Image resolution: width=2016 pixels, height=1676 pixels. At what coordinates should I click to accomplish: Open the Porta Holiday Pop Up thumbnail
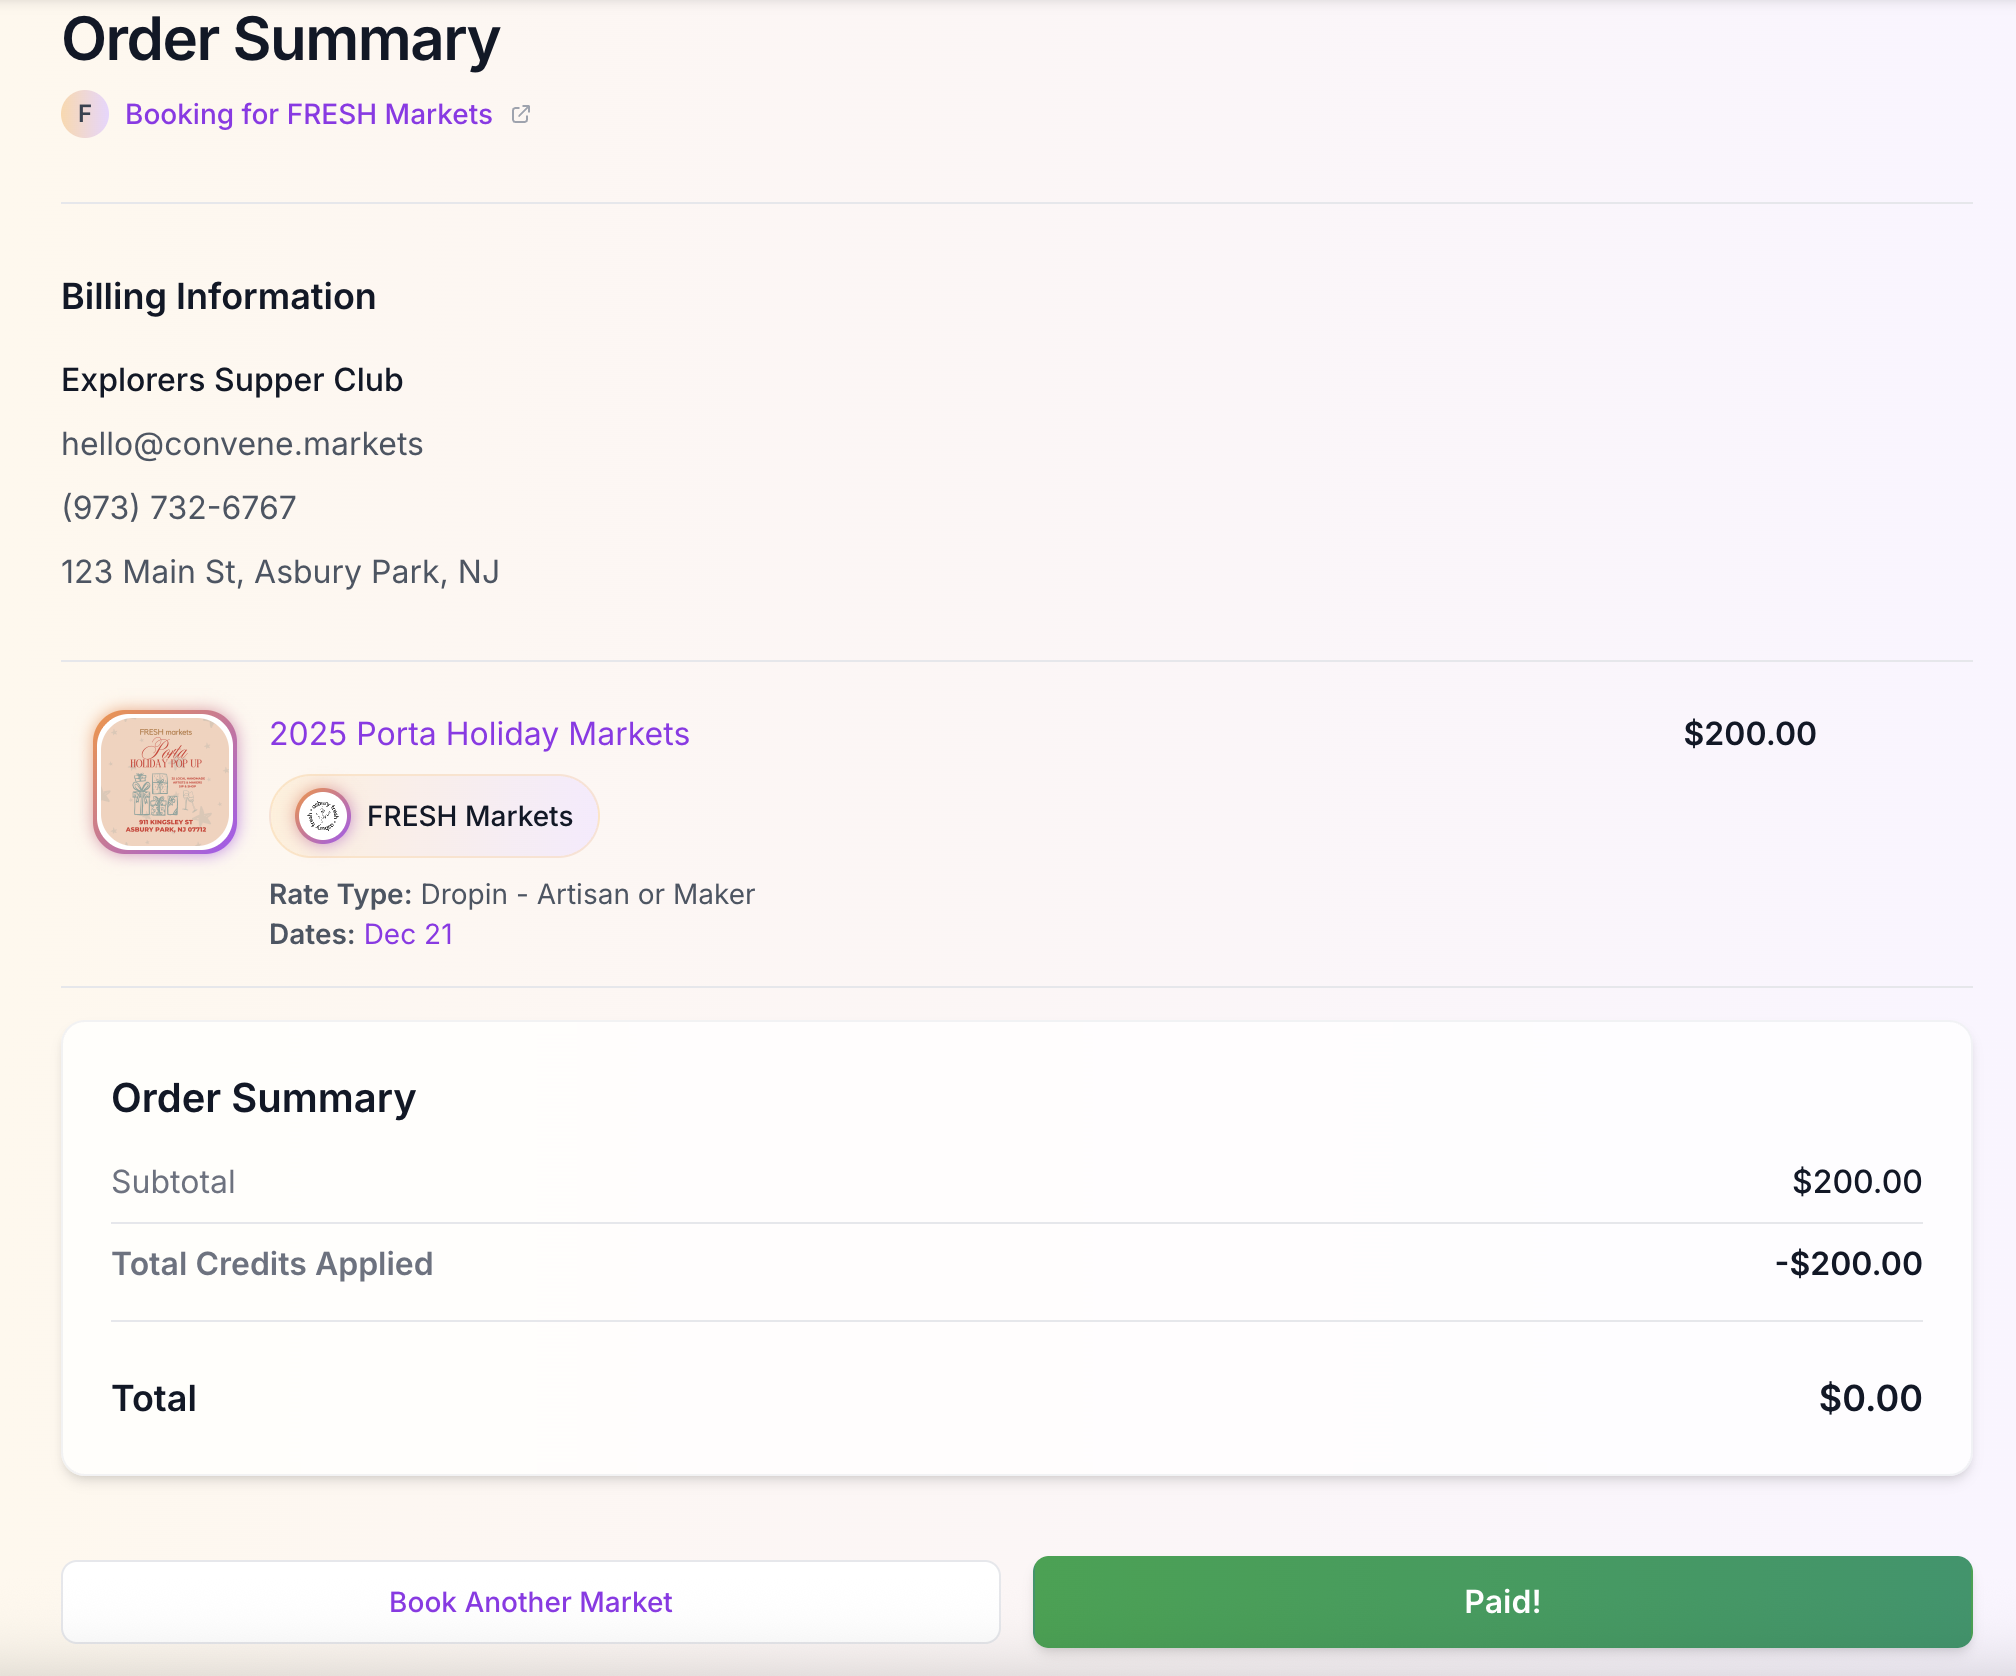pos(166,782)
